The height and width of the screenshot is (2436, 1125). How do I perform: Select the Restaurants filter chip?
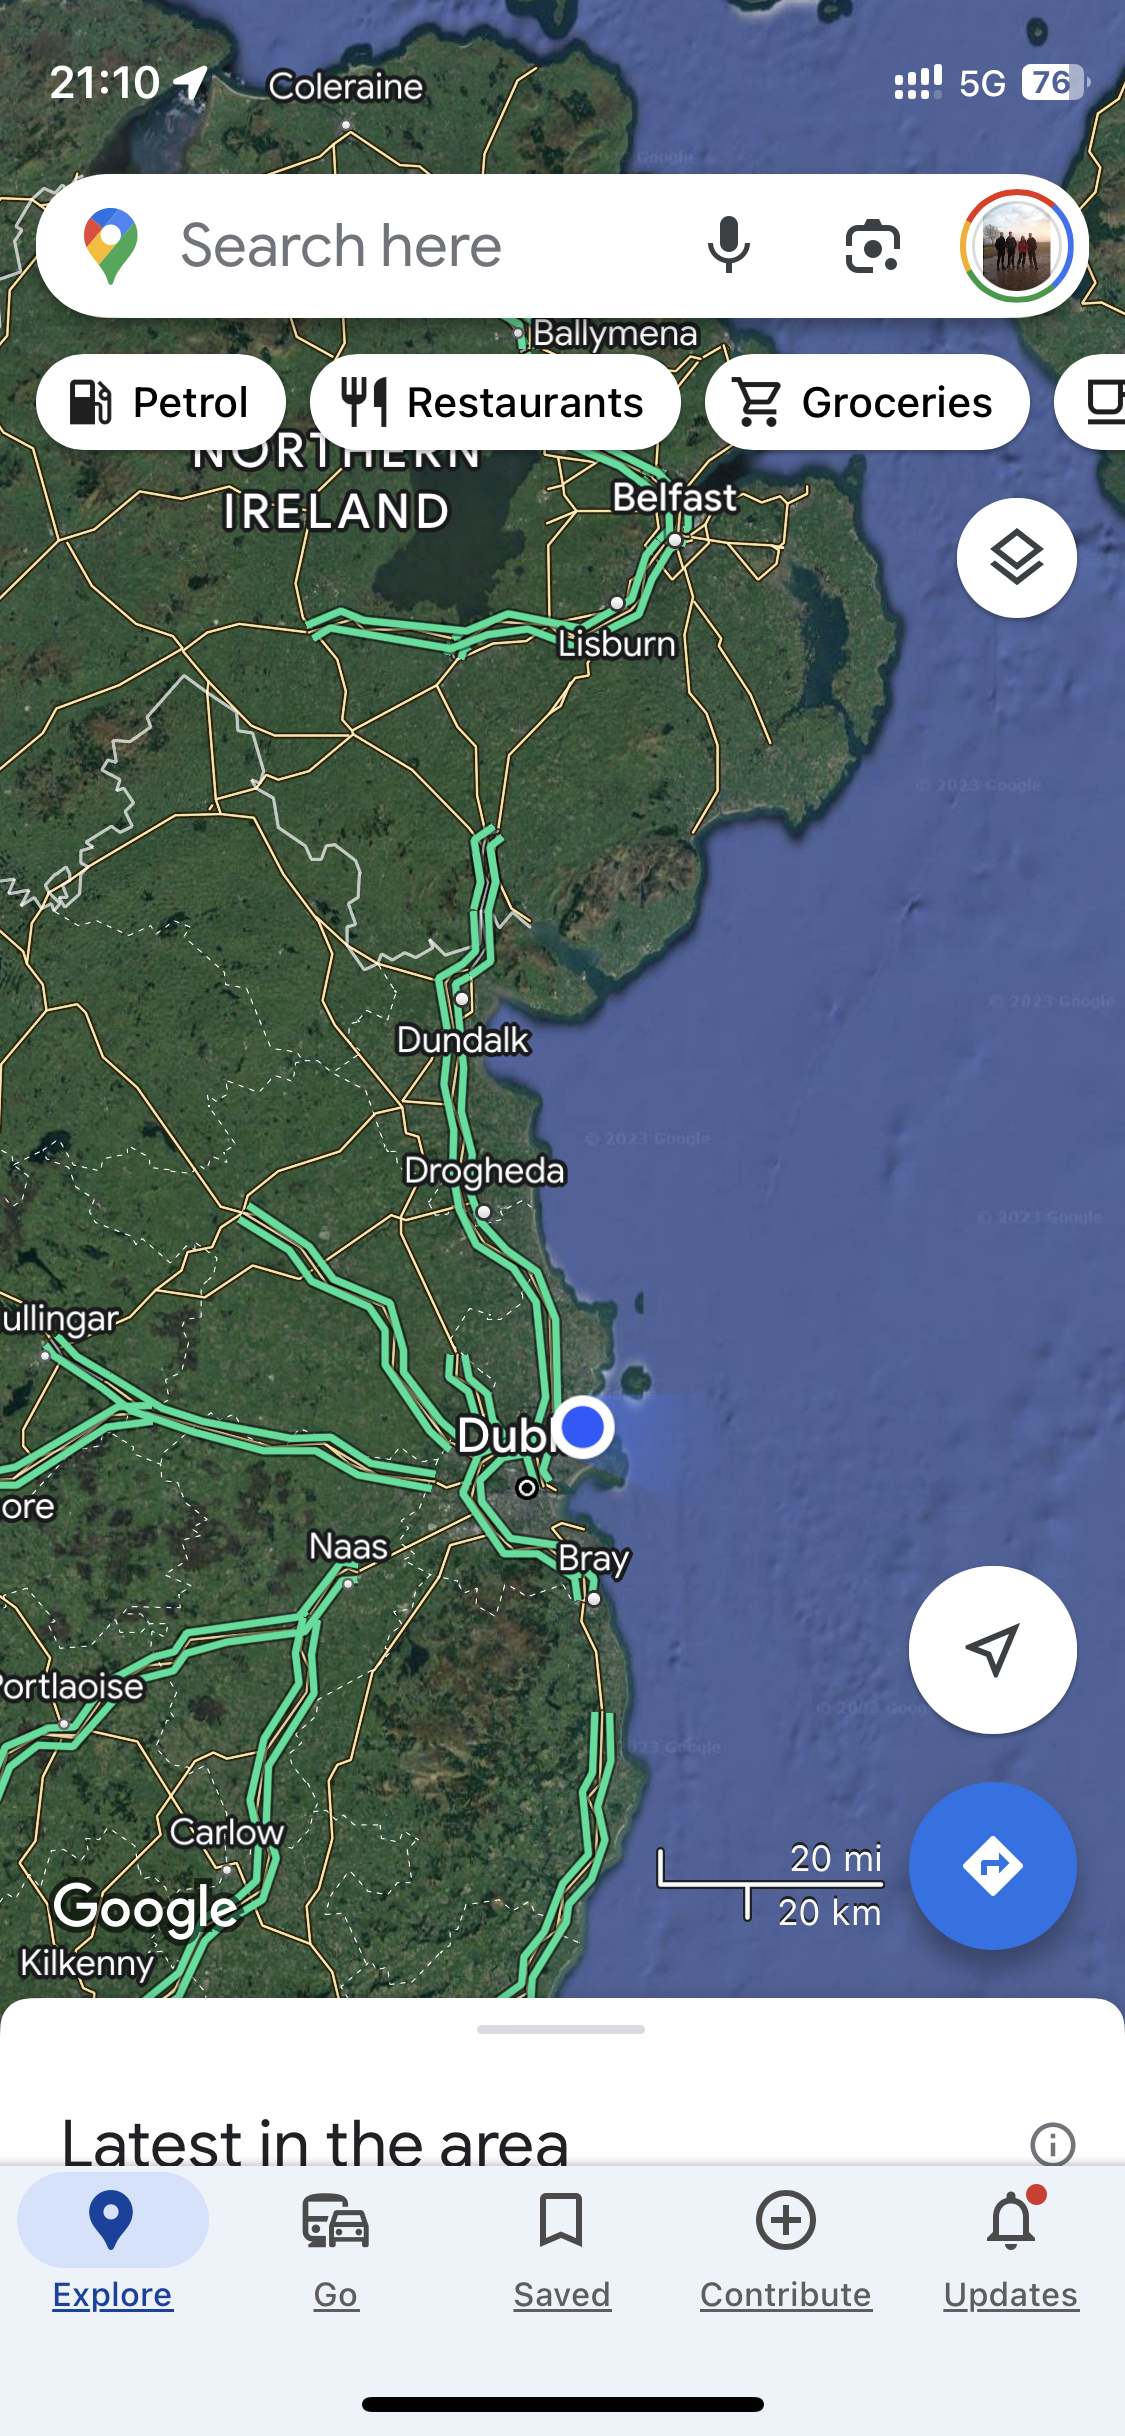pyautogui.click(x=495, y=402)
